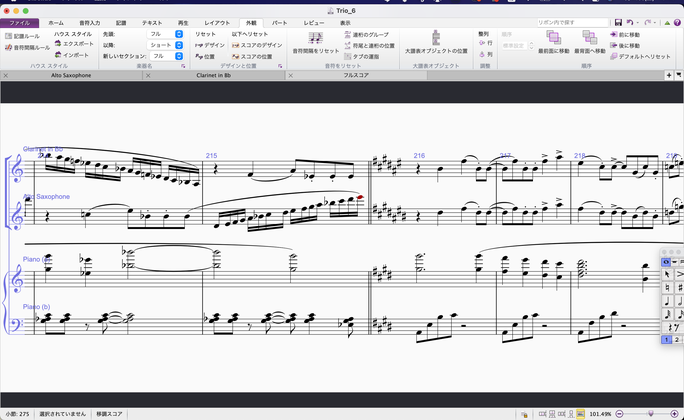Click the 音符間隔をリセット large icon
The height and width of the screenshot is (420, 684).
[315, 38]
